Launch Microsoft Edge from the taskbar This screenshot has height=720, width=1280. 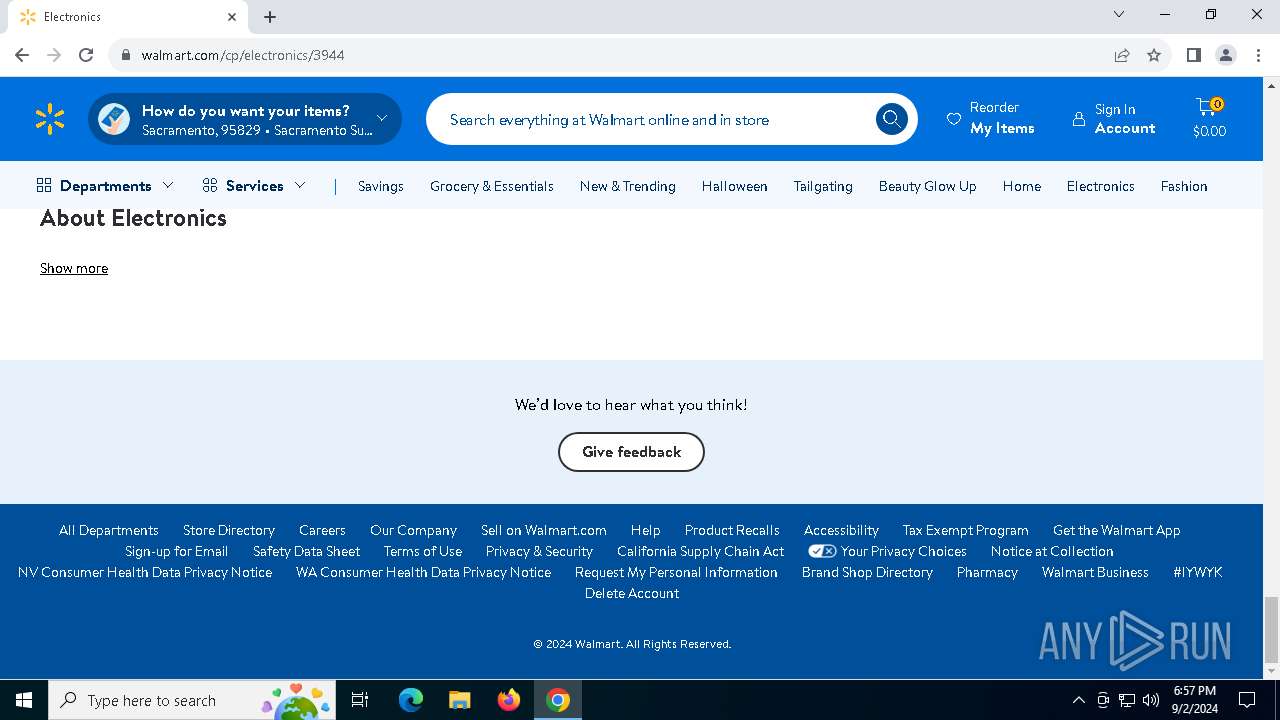(411, 700)
